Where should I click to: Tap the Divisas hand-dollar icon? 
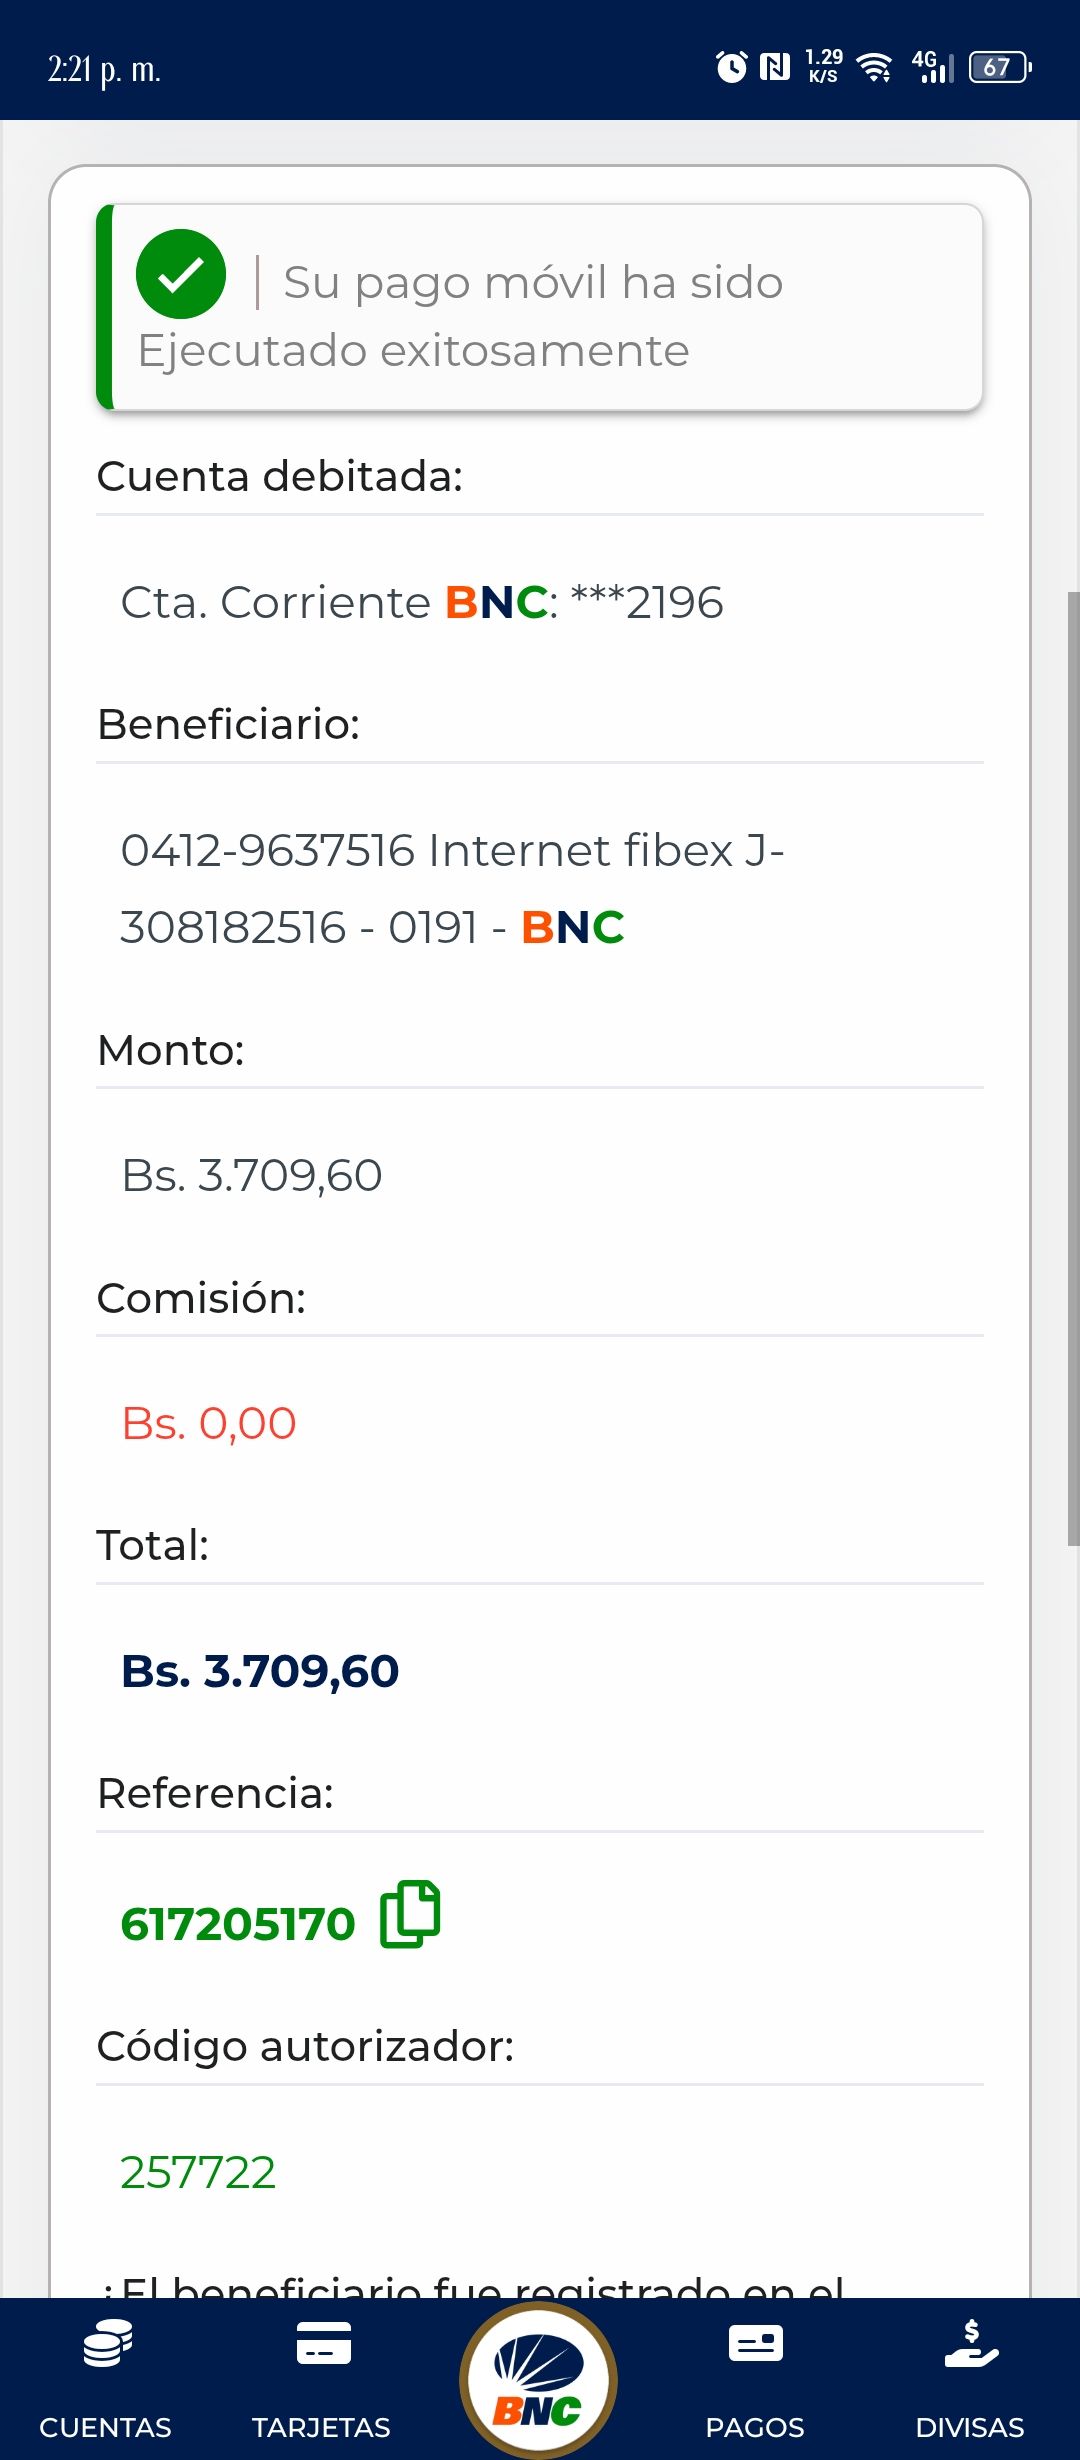click(970, 2344)
